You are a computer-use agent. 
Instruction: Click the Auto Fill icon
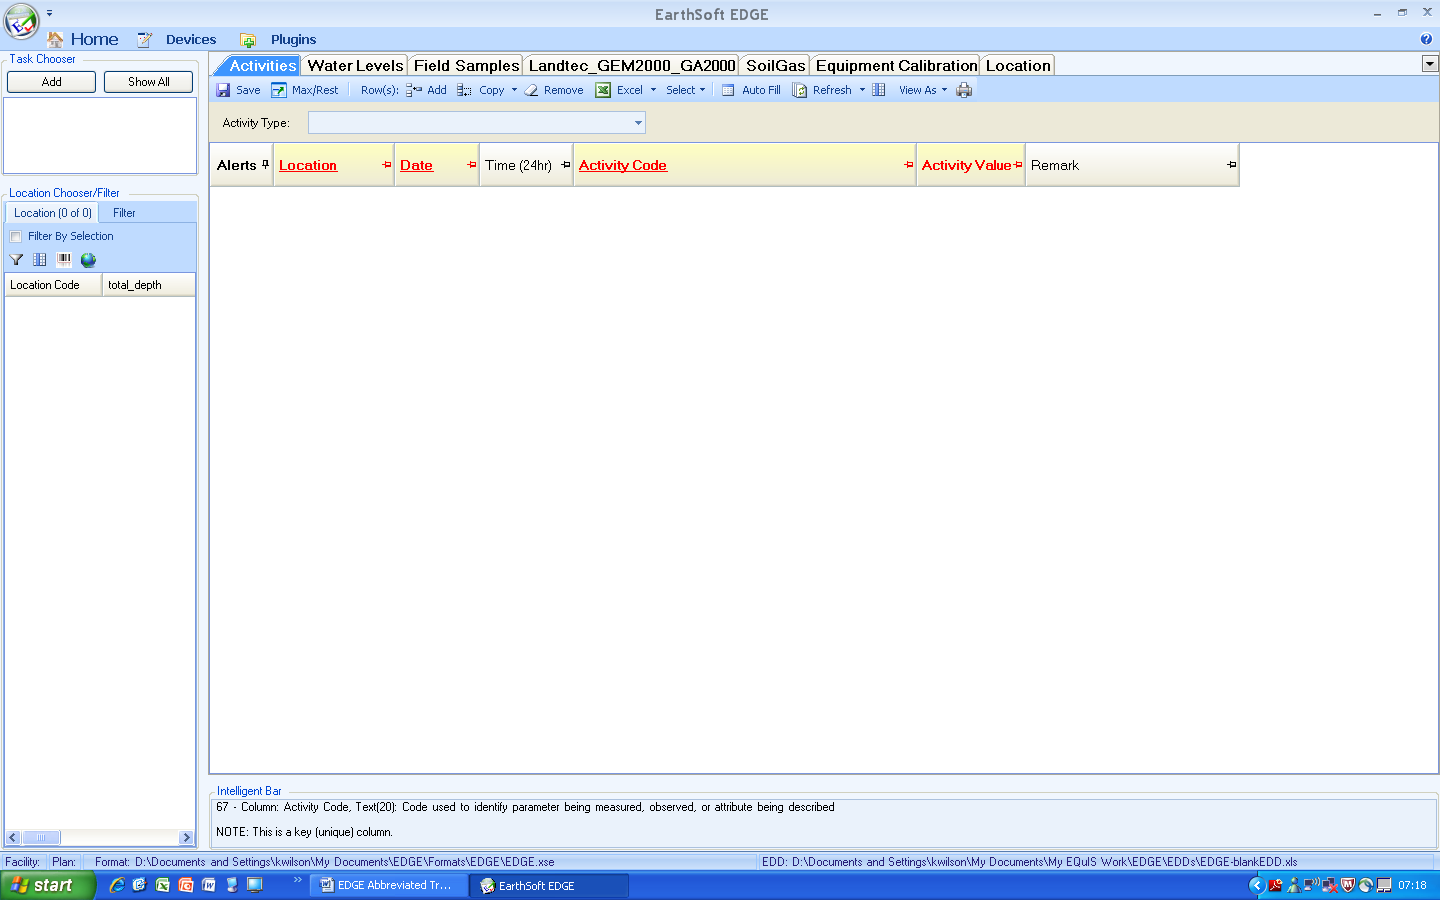click(728, 90)
